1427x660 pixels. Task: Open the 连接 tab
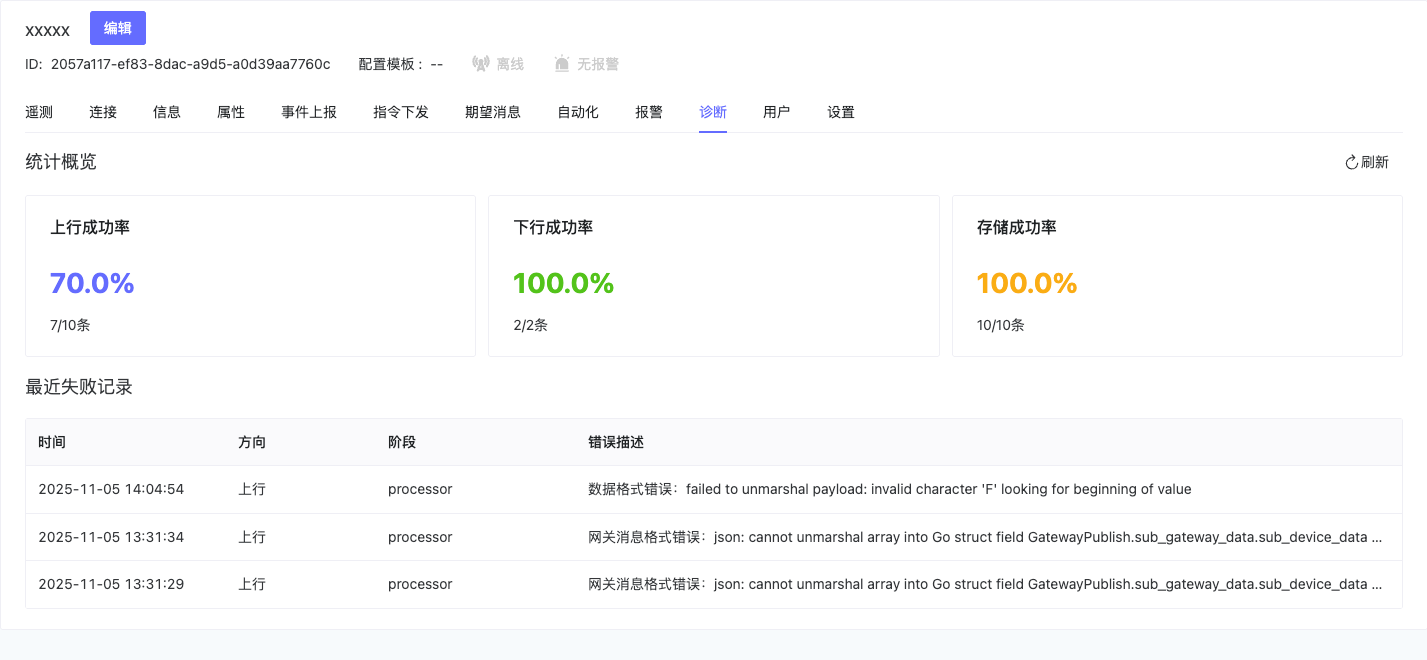point(103,112)
